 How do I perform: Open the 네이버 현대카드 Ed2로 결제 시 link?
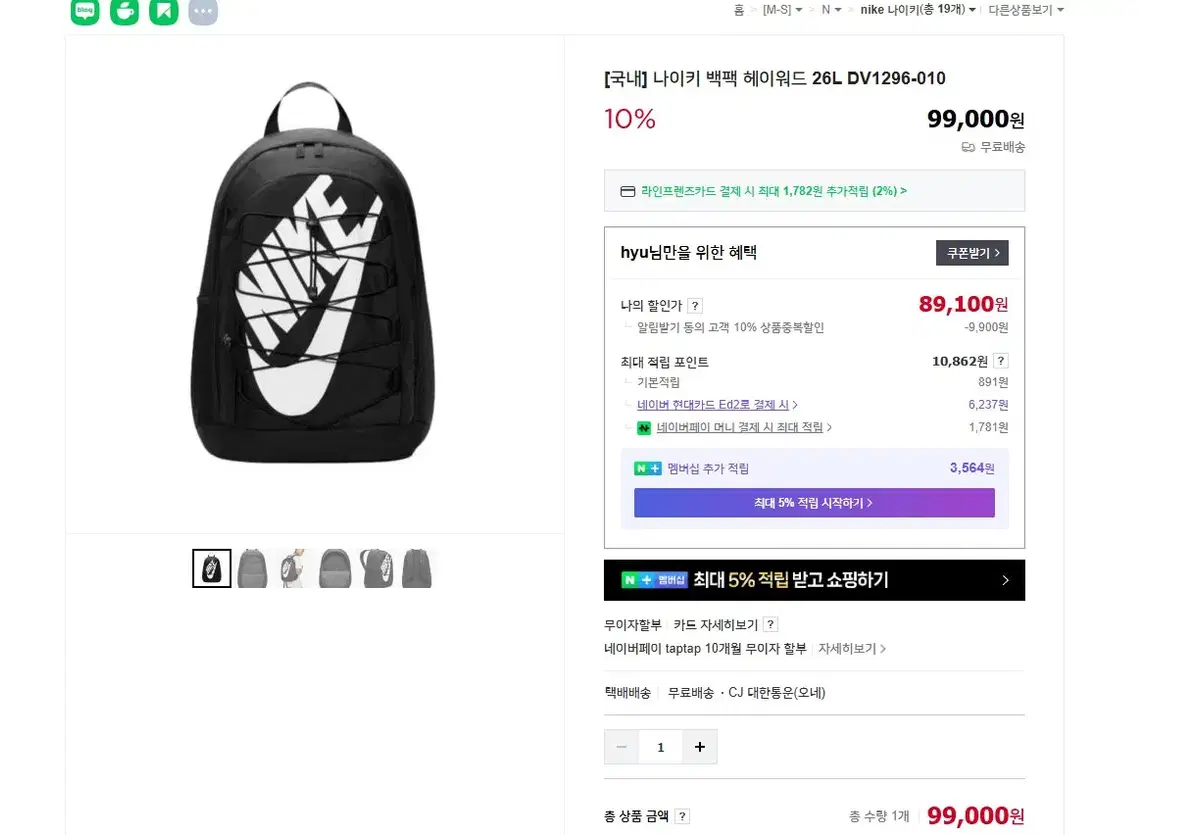tap(712, 404)
